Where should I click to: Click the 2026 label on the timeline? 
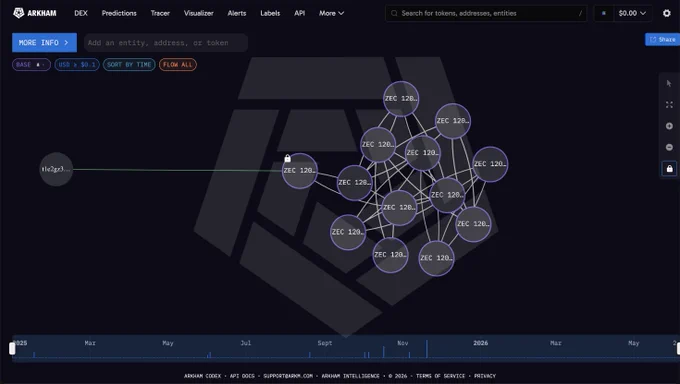tap(481, 343)
